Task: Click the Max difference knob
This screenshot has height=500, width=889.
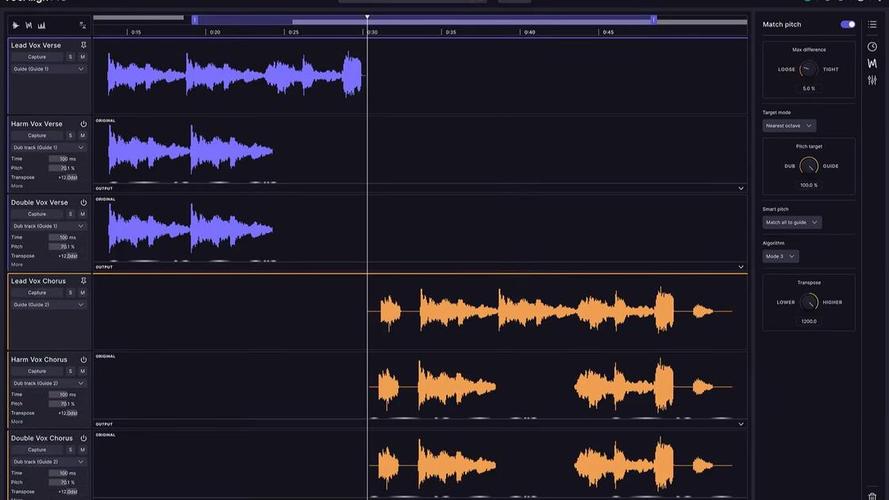Action: tap(808, 69)
